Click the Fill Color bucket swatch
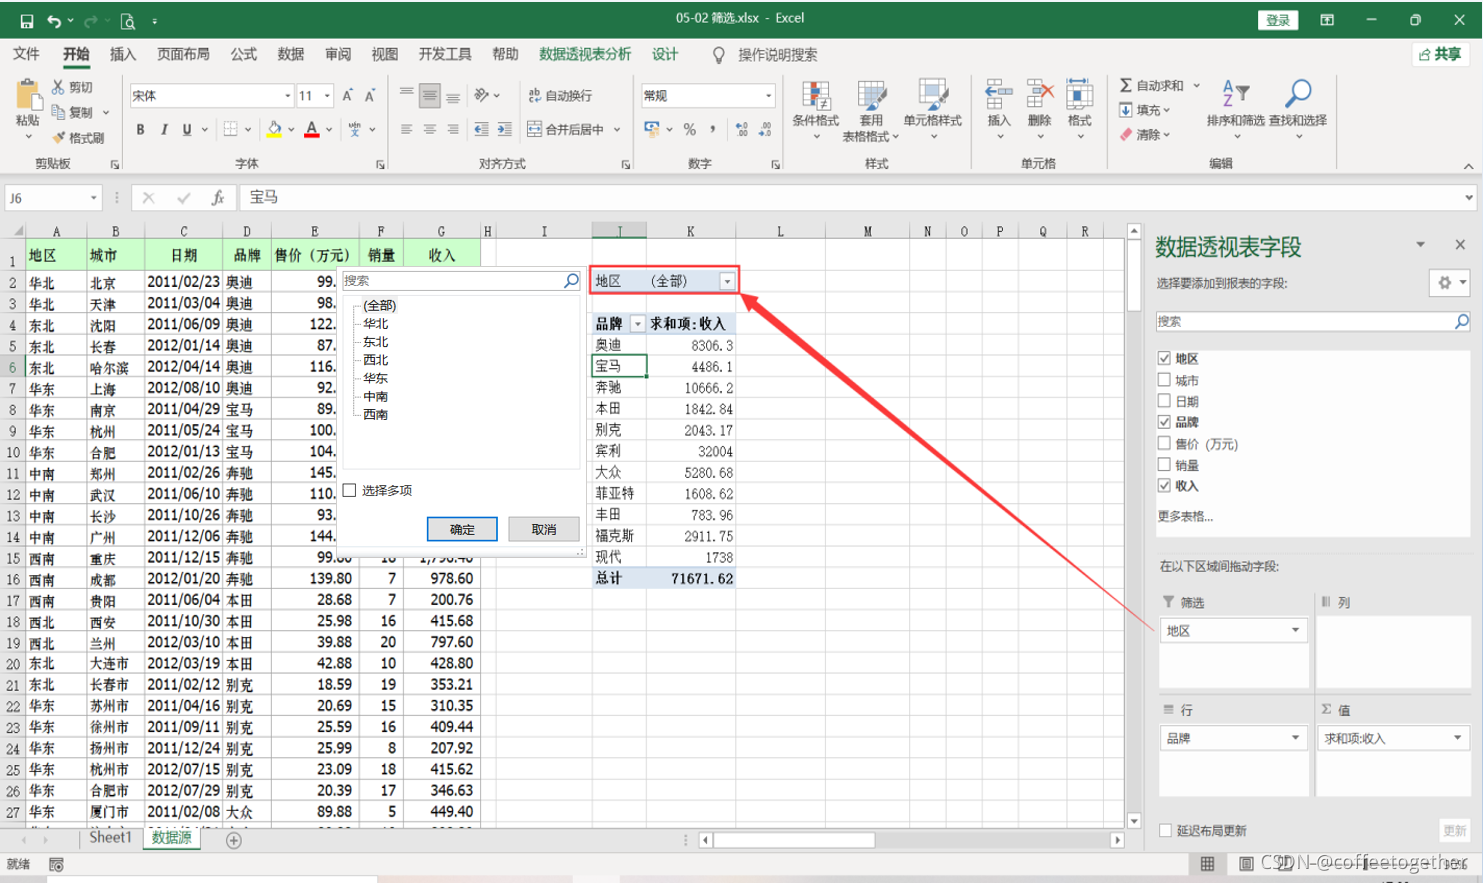The width and height of the screenshot is (1483, 883). pyautogui.click(x=274, y=129)
